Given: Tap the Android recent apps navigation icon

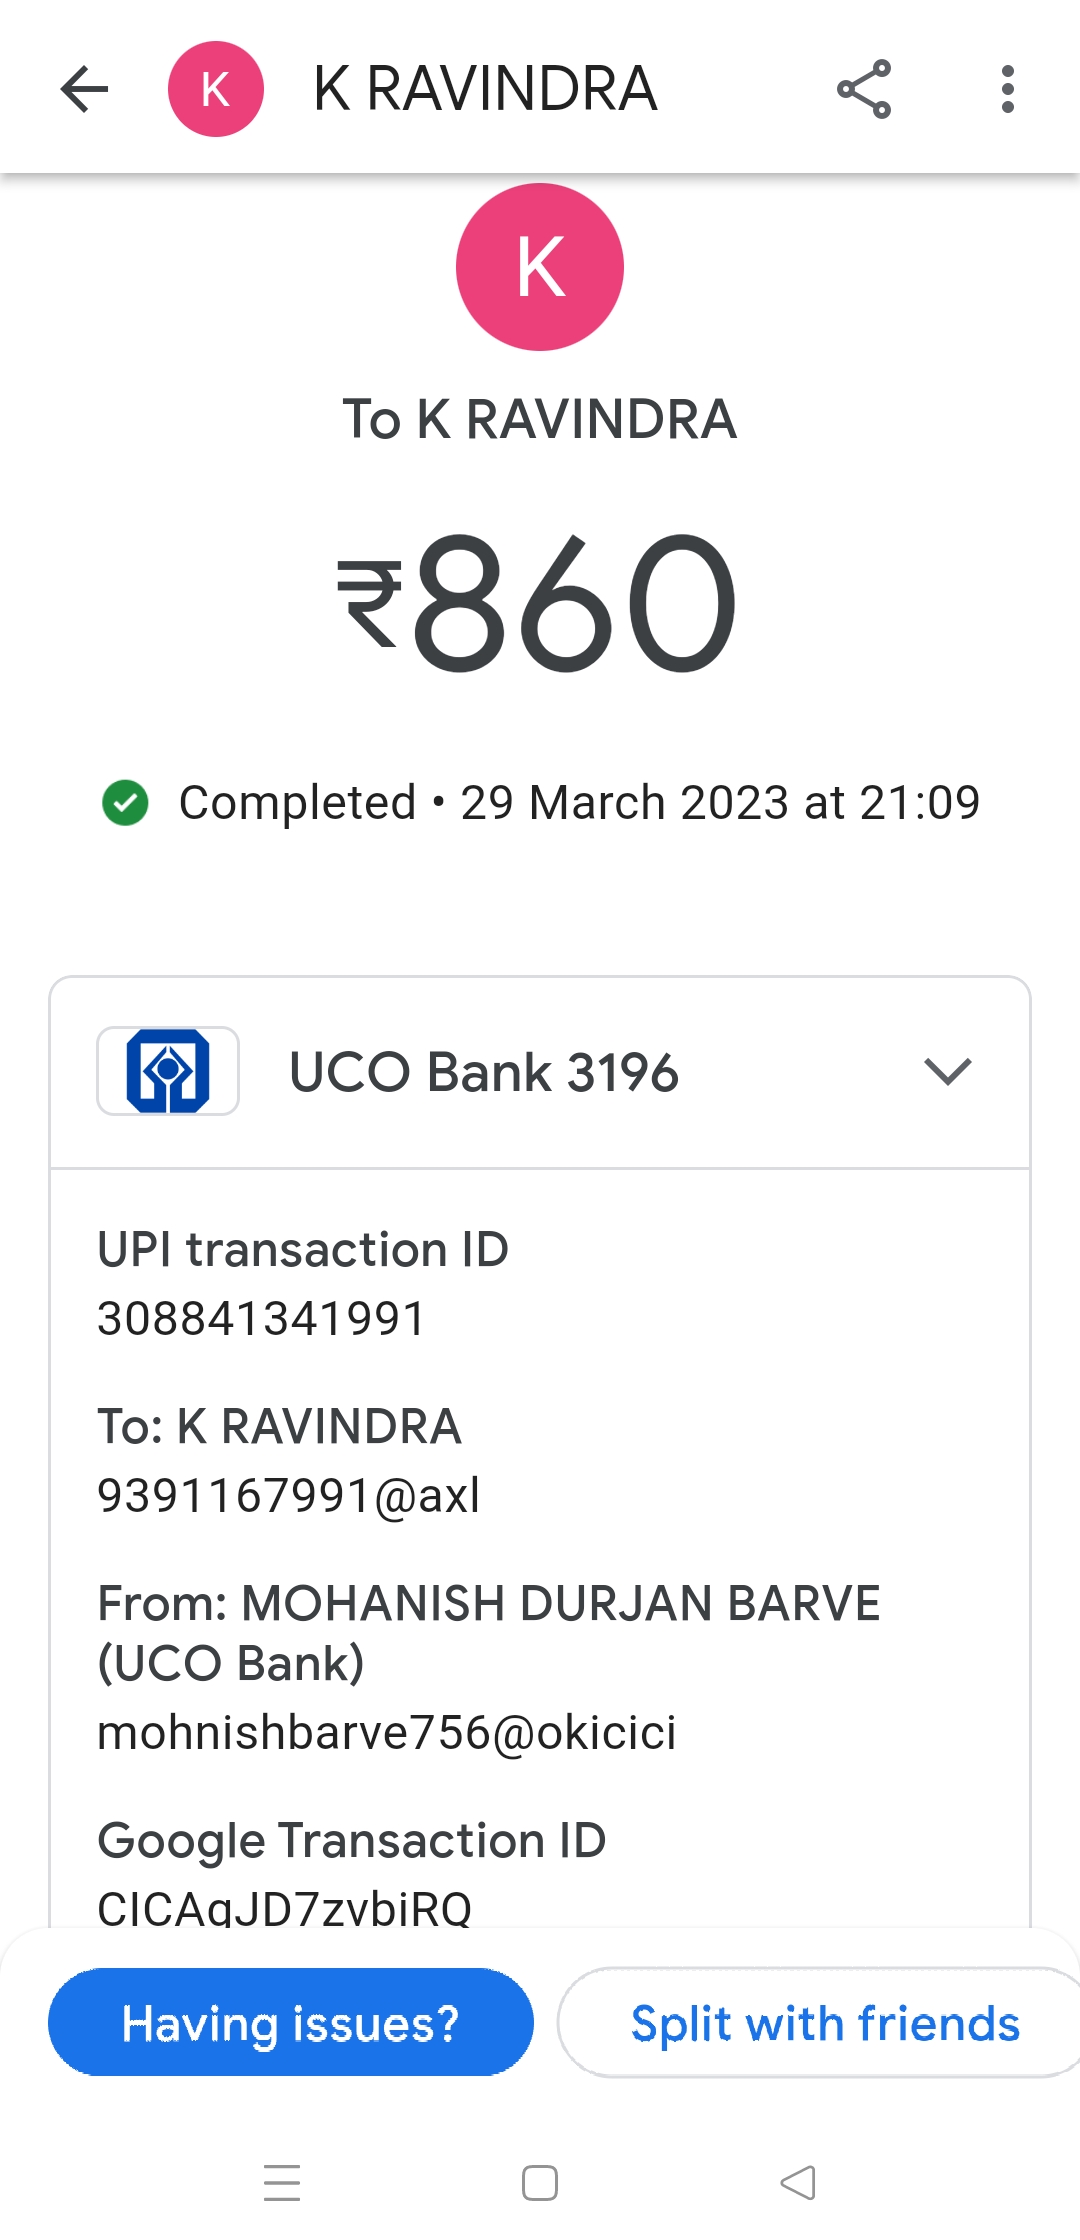Looking at the screenshot, I should click(282, 2182).
